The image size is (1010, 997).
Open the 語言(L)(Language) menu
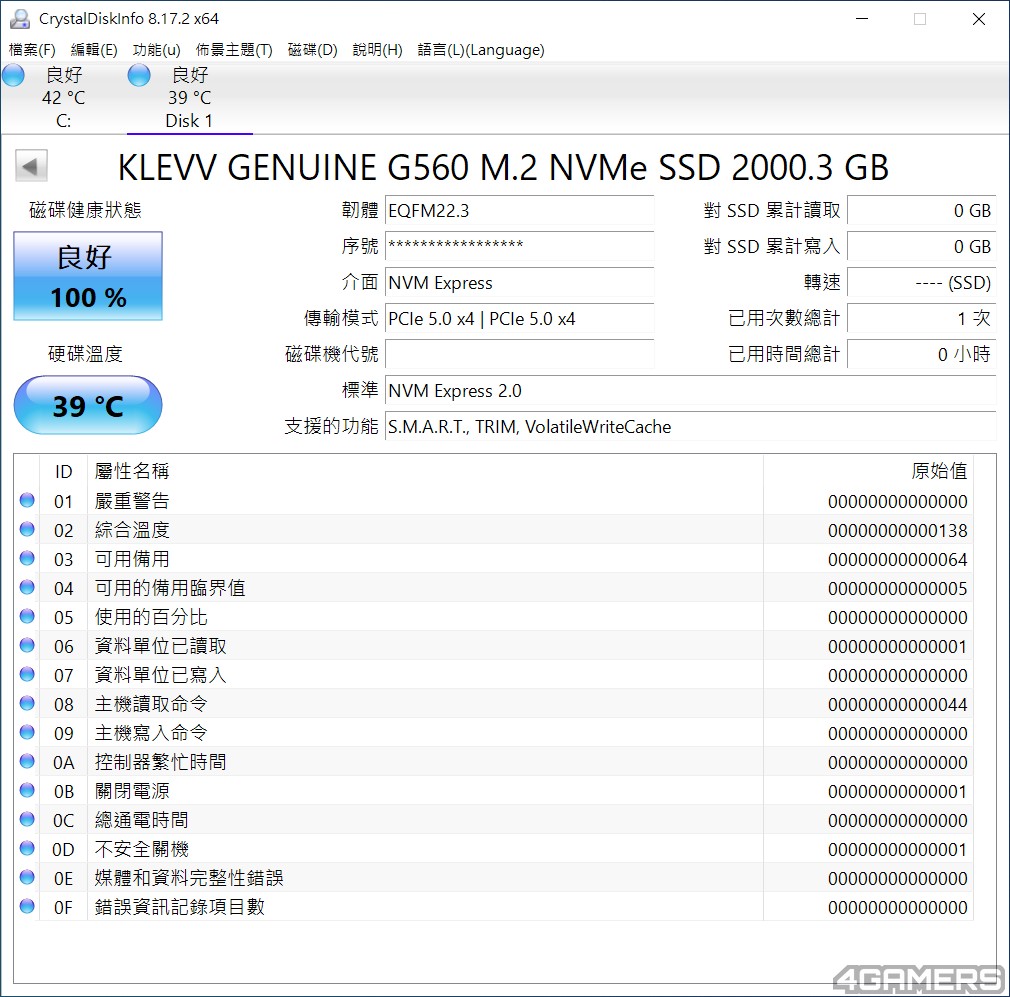point(481,50)
